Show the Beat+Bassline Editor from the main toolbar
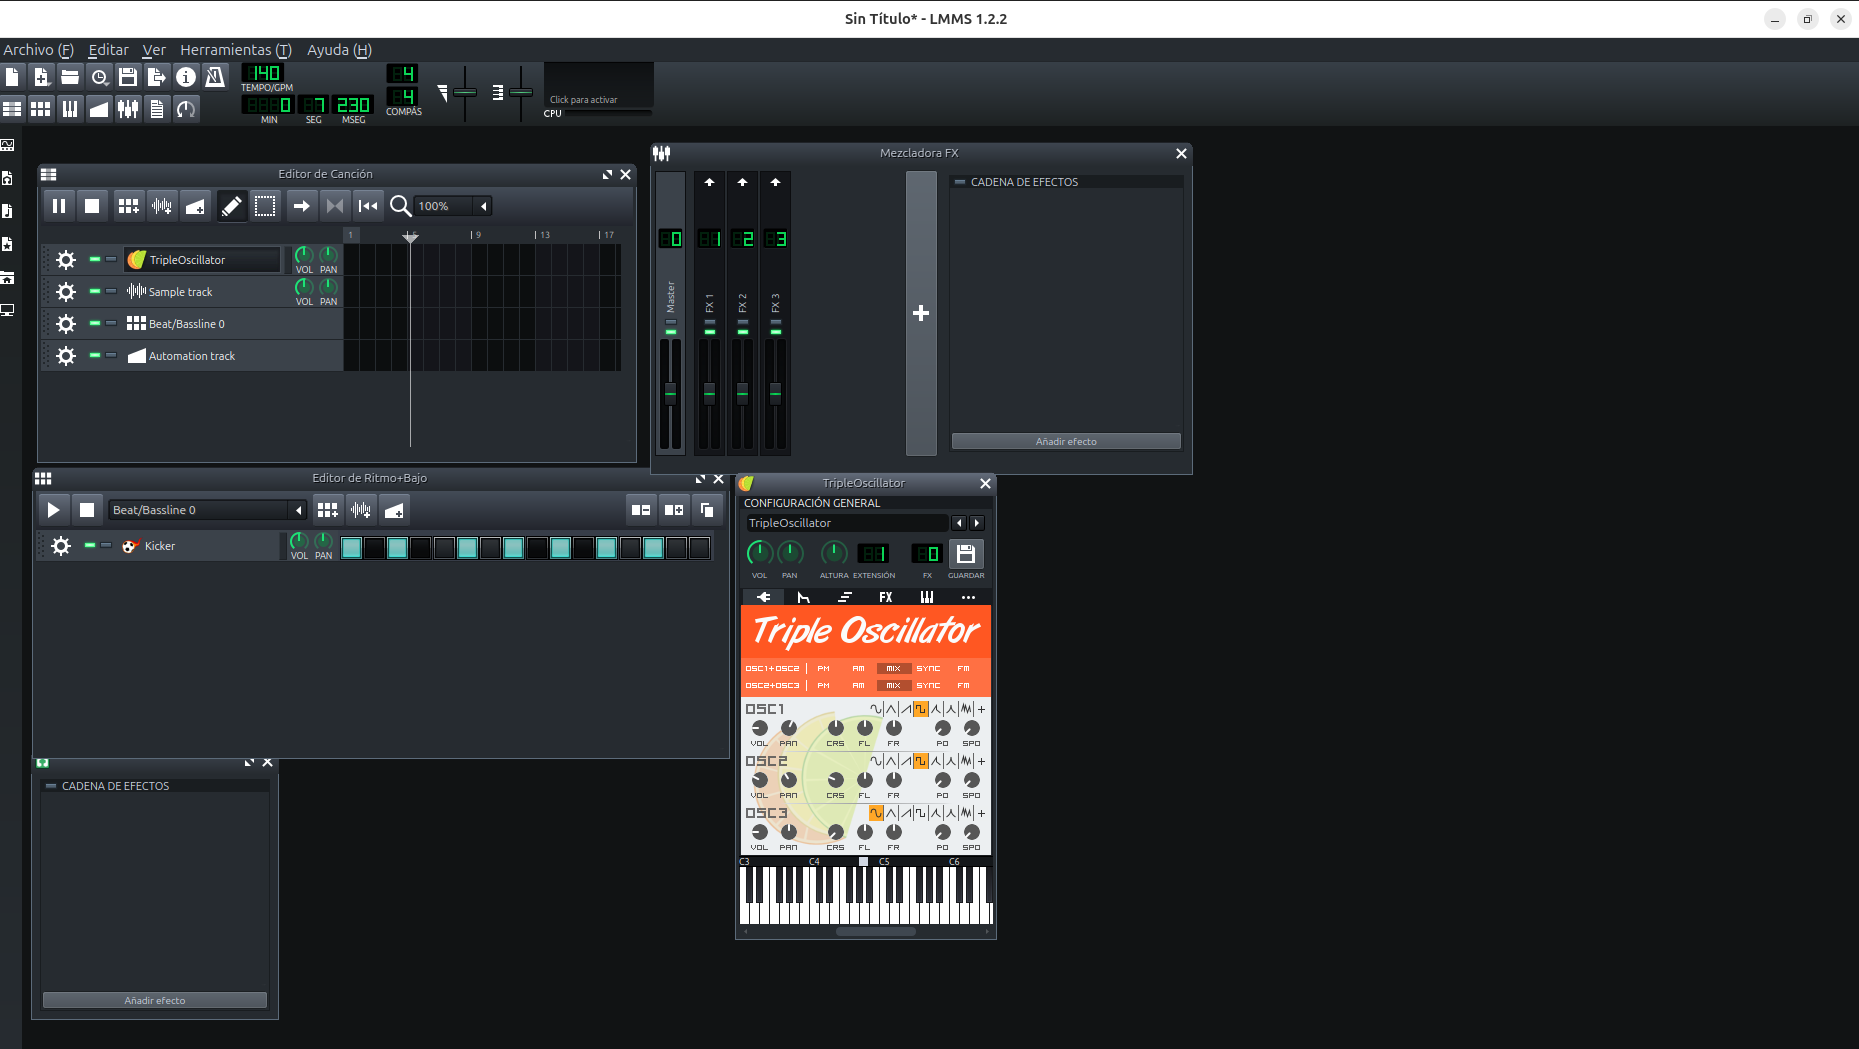The height and width of the screenshot is (1049, 1859). coord(41,109)
